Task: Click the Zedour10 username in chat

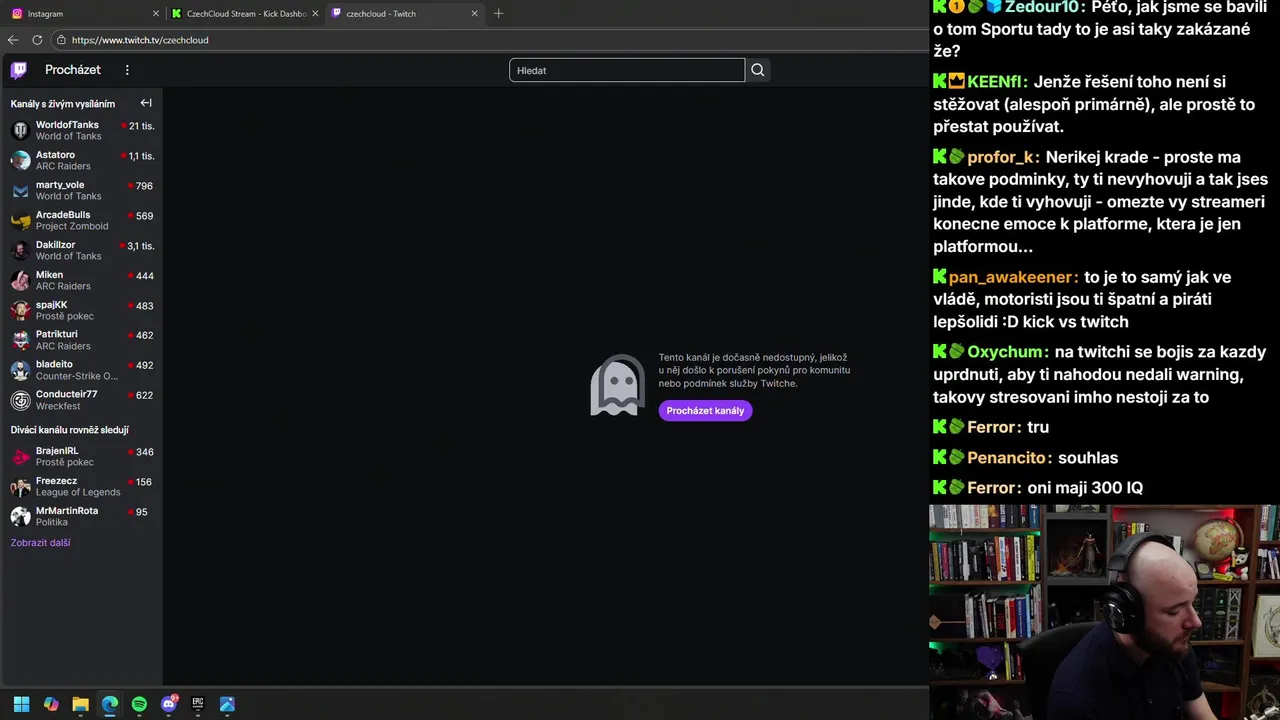Action: pos(1042,7)
